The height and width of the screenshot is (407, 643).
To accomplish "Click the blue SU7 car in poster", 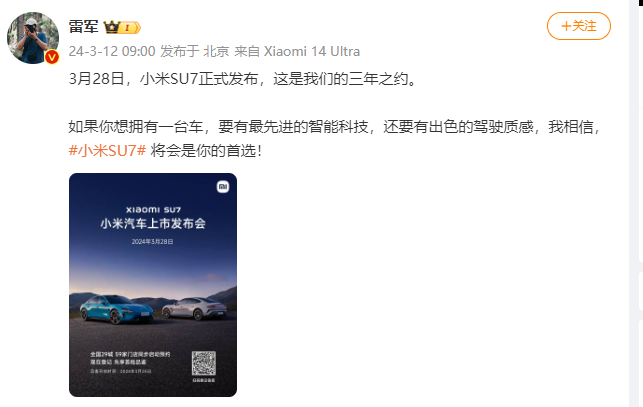I will tap(116, 309).
